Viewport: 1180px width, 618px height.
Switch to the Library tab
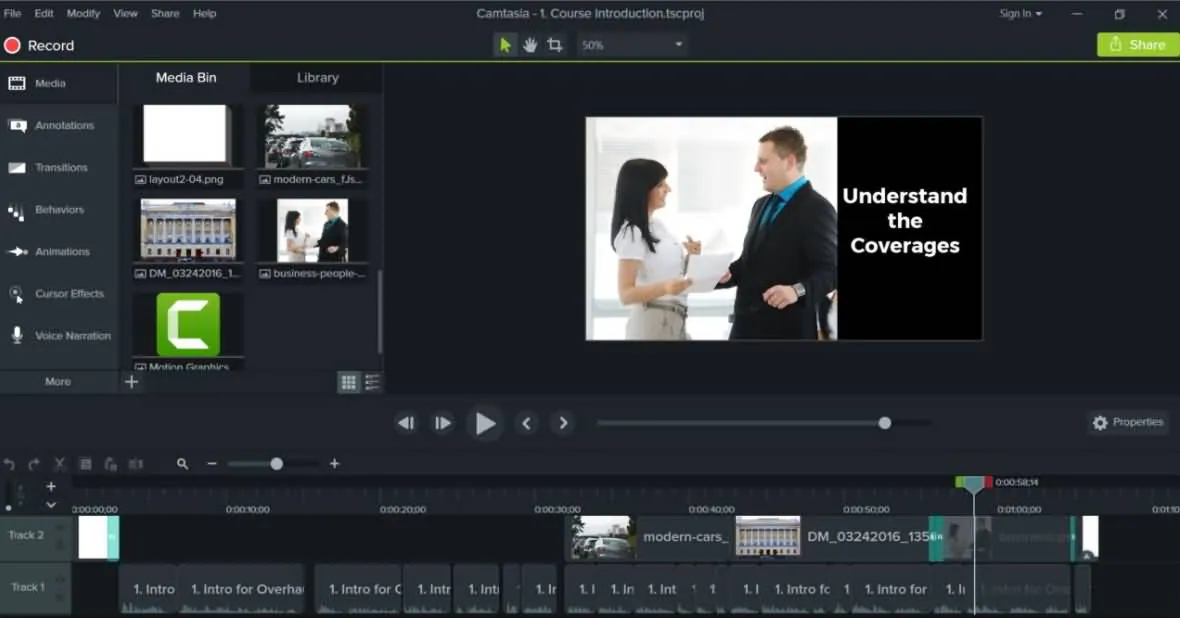coord(318,78)
